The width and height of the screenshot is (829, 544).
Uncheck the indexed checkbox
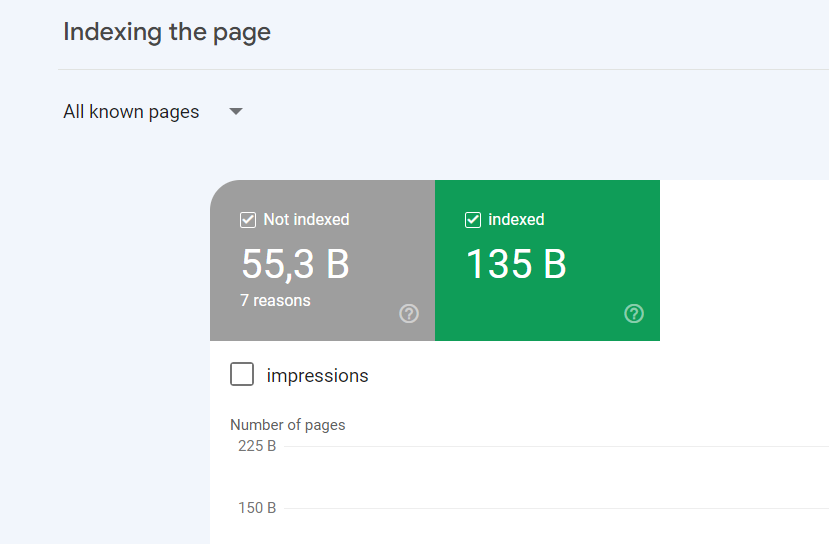click(473, 220)
